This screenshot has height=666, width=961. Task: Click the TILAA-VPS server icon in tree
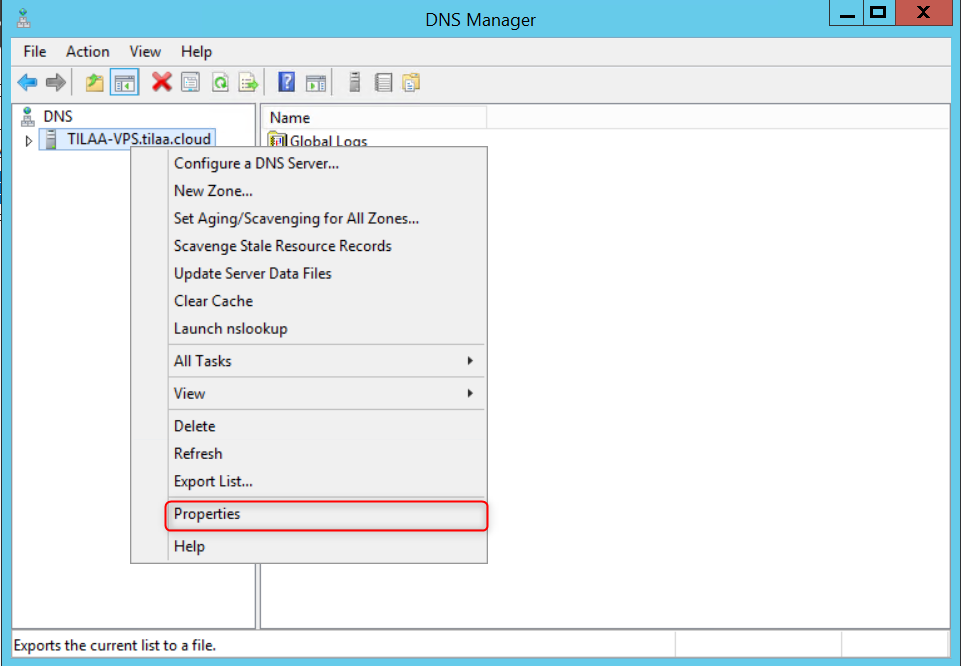pyautogui.click(x=51, y=140)
